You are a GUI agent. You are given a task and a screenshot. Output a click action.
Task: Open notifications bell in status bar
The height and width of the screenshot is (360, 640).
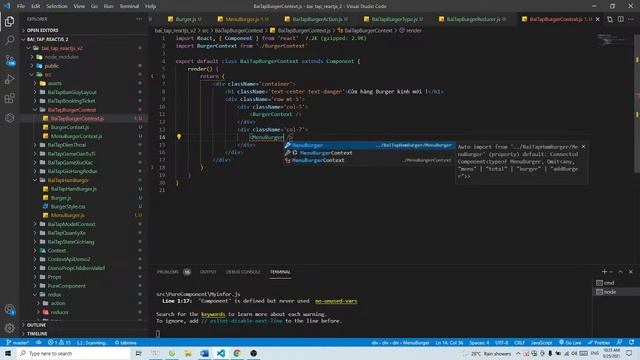point(631,342)
